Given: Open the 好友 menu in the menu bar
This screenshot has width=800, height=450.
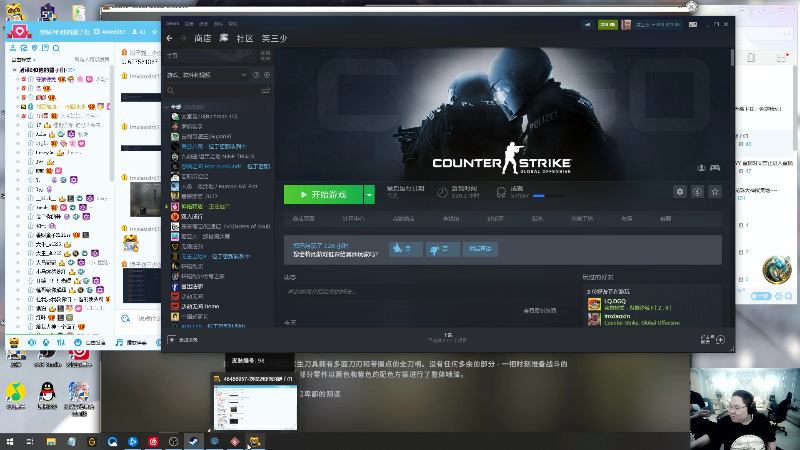Looking at the screenshot, I should (204, 24).
